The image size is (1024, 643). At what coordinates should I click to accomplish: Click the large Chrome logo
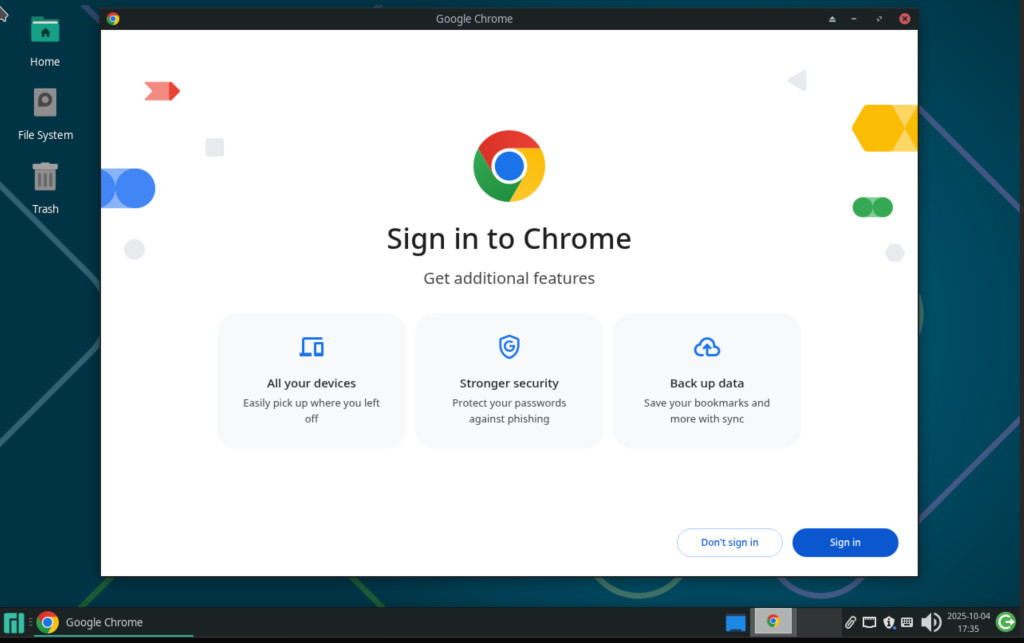509,166
